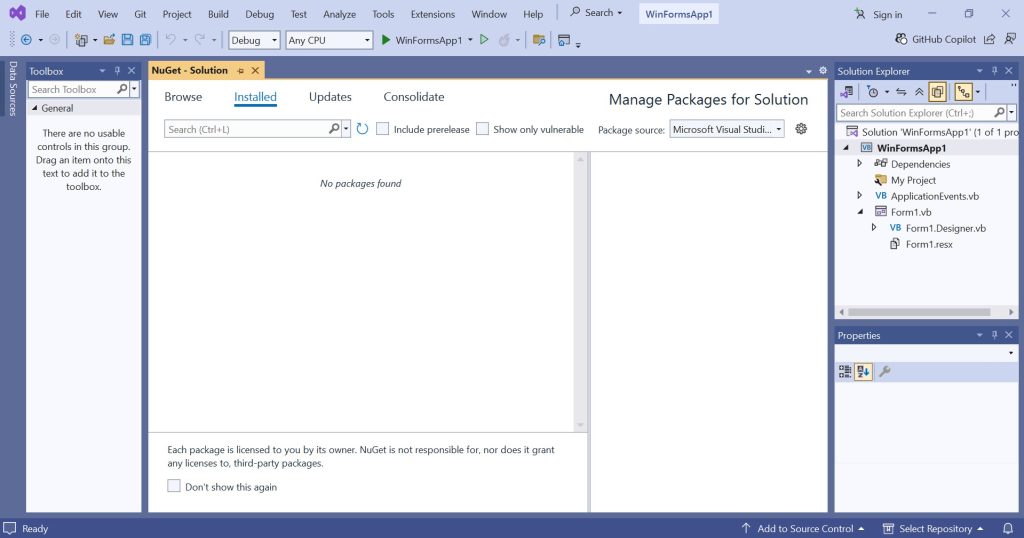Expand the ApplicationEvents.vb node
The height and width of the screenshot is (538, 1024).
click(x=859, y=195)
